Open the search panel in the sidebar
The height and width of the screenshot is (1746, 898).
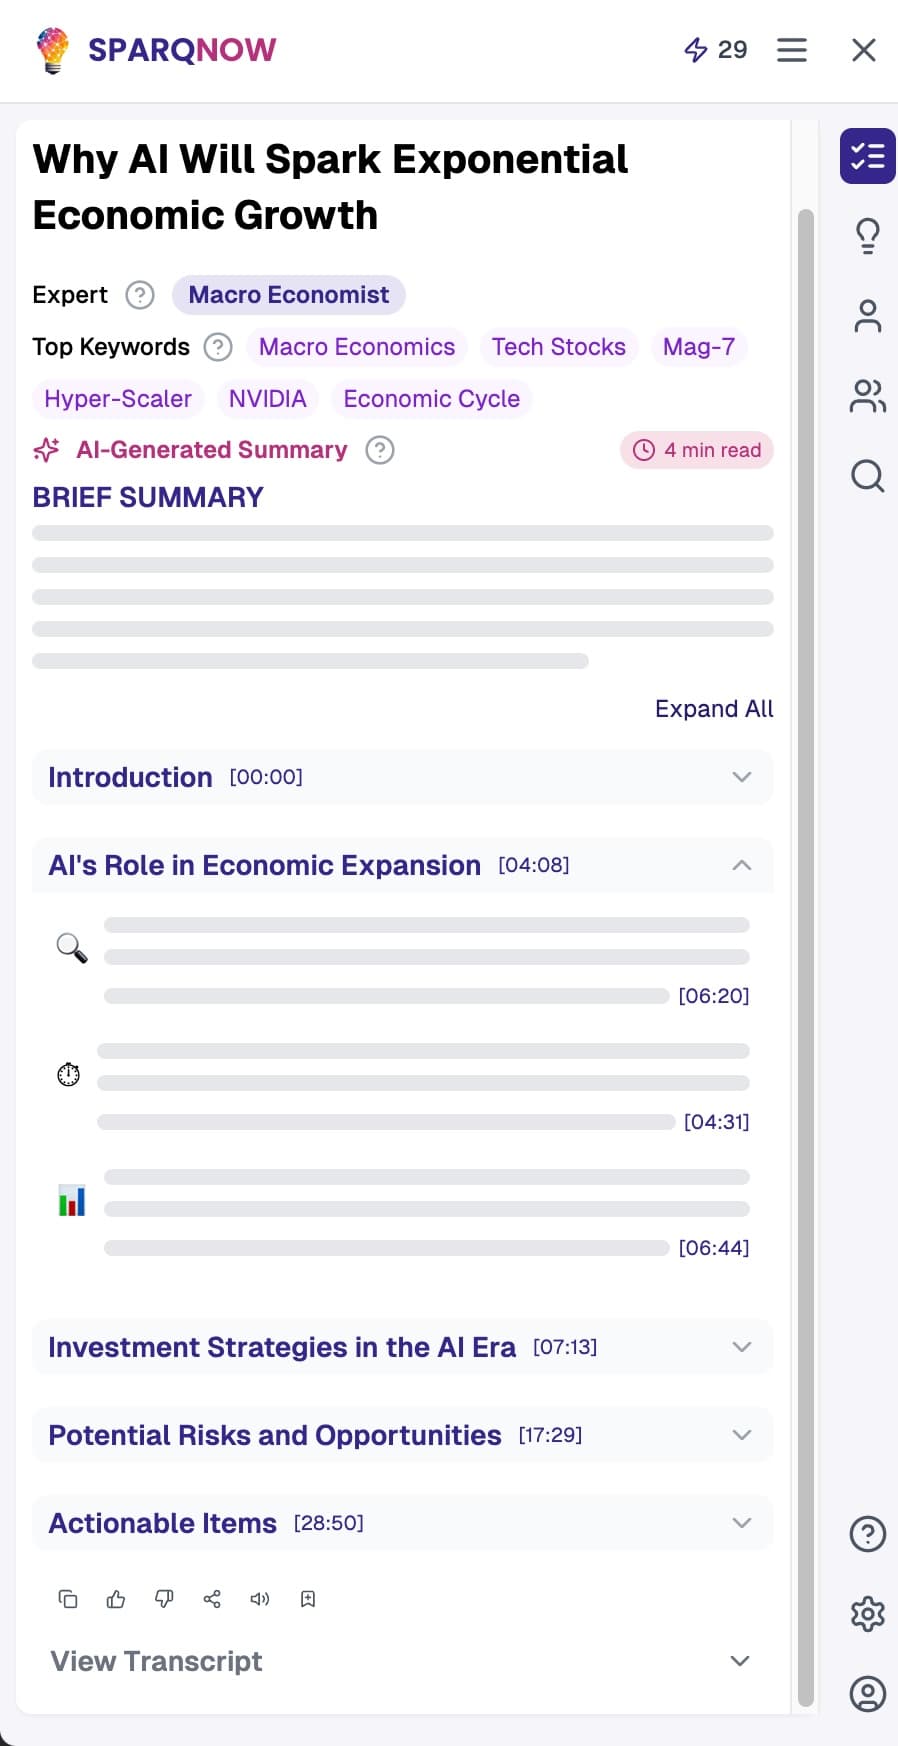(867, 477)
